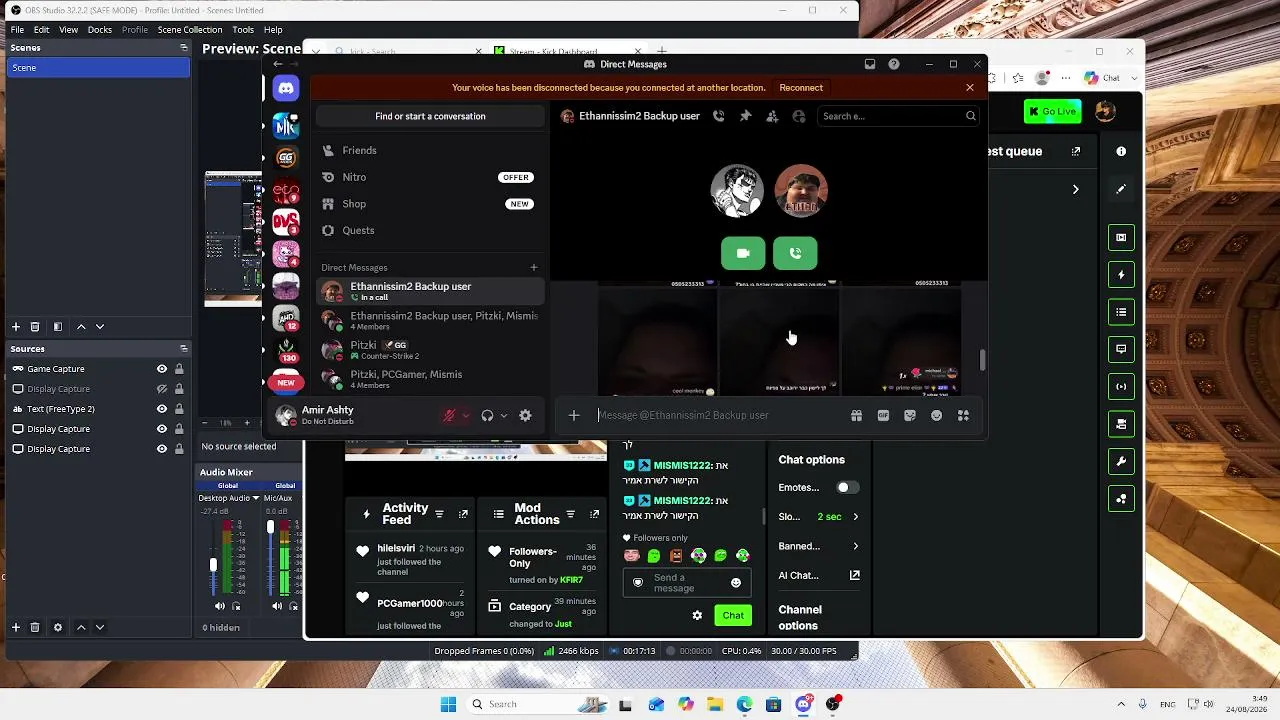1280x720 pixels.
Task: Open Discord inbox icon in title bar
Action: pyautogui.click(x=870, y=64)
